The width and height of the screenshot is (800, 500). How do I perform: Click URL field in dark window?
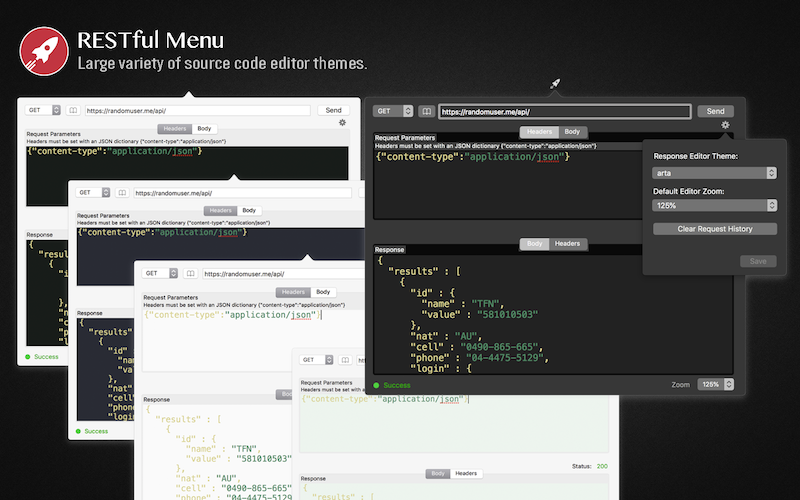coord(565,111)
